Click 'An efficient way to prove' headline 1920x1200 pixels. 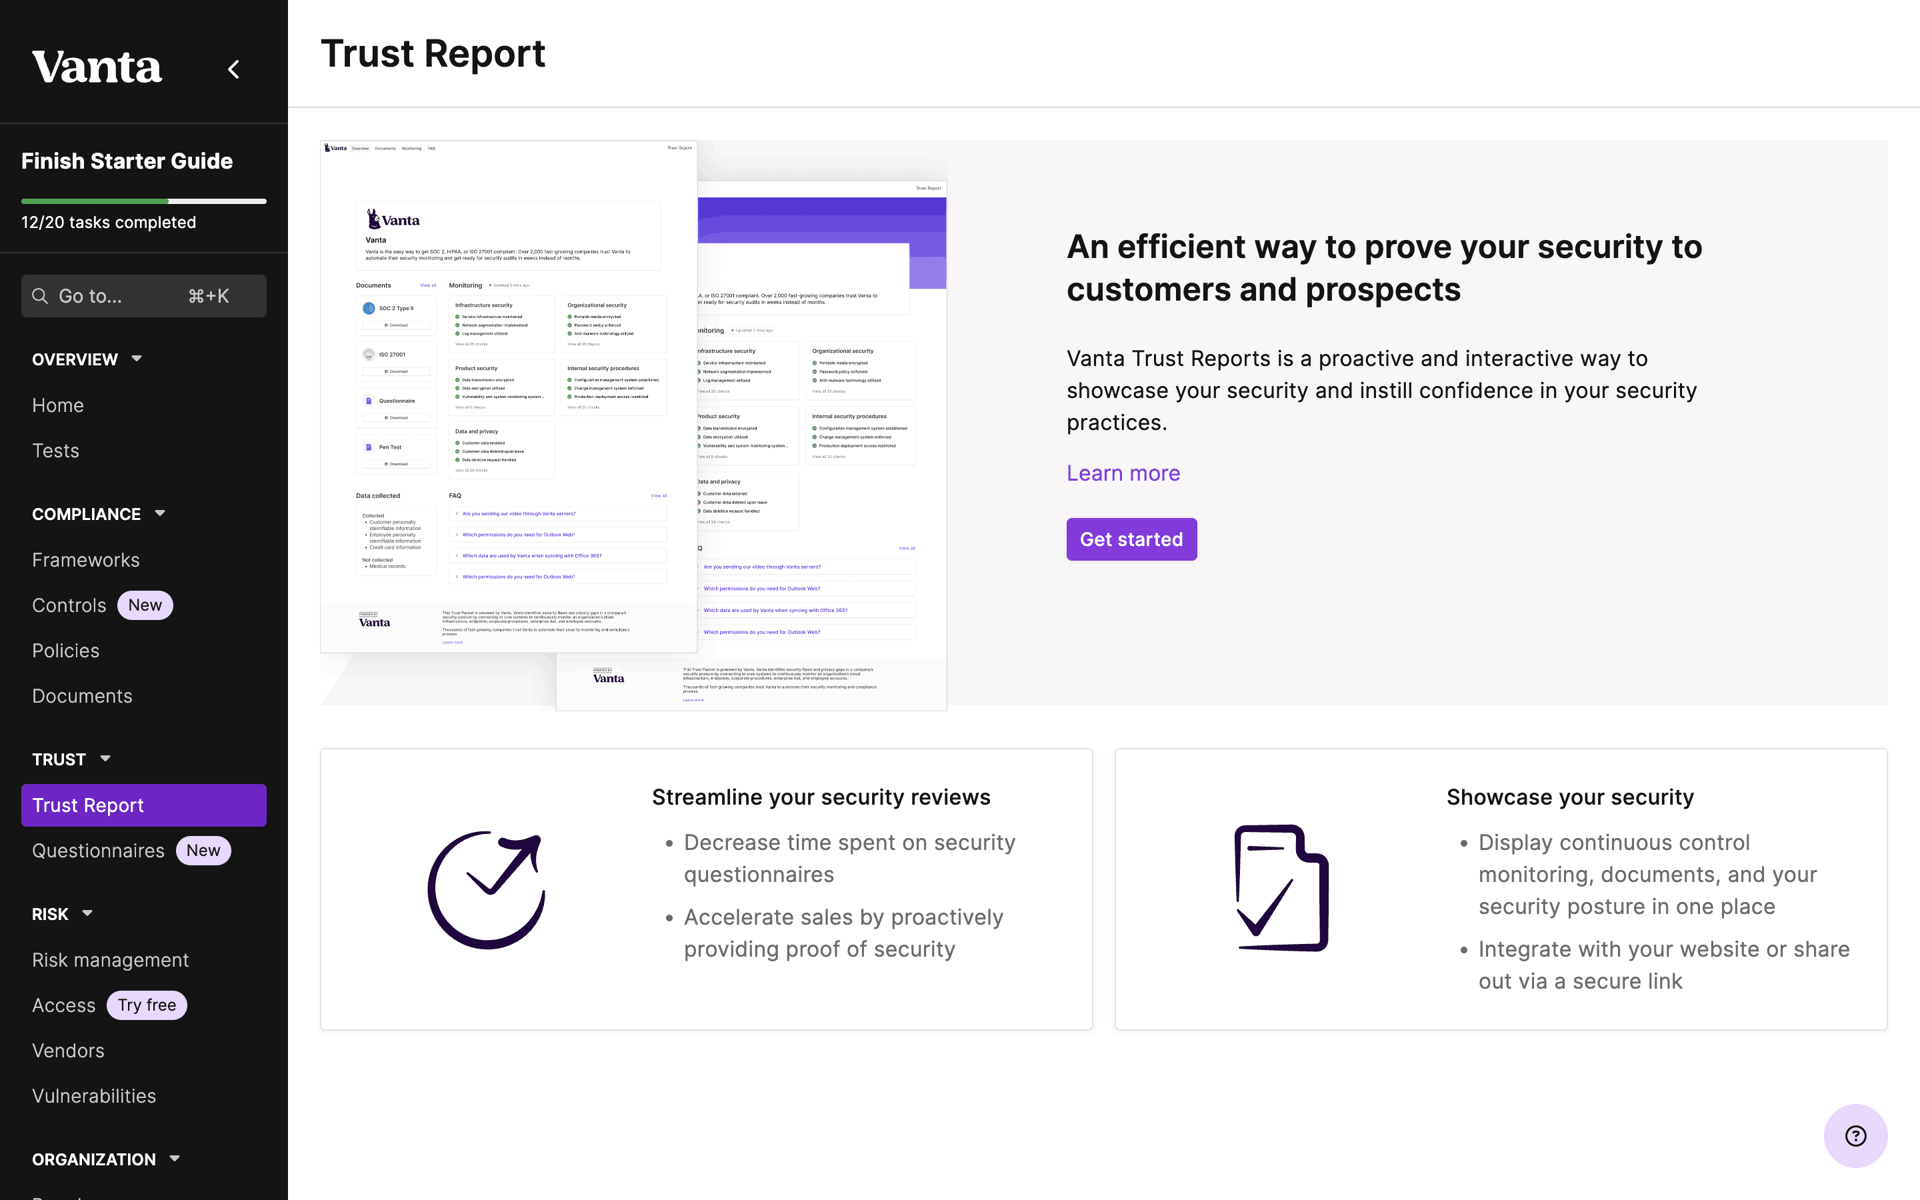[x=1384, y=268]
